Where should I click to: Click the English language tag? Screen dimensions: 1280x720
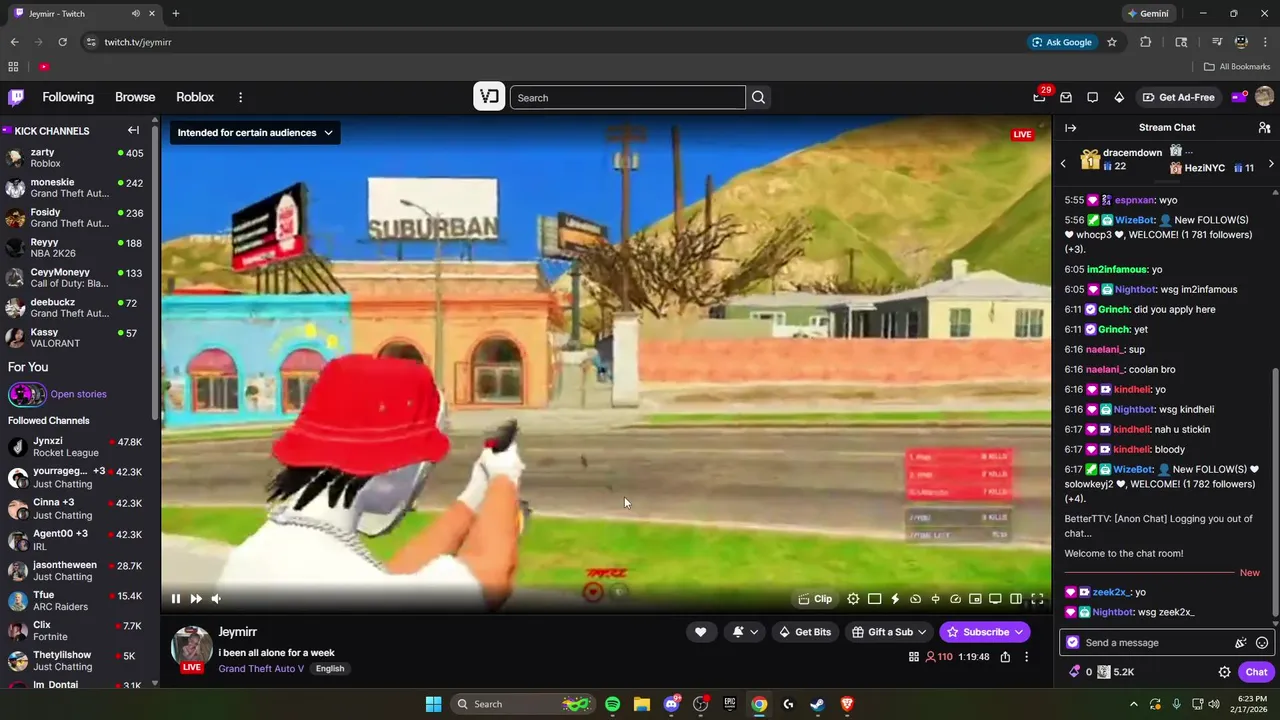(330, 669)
